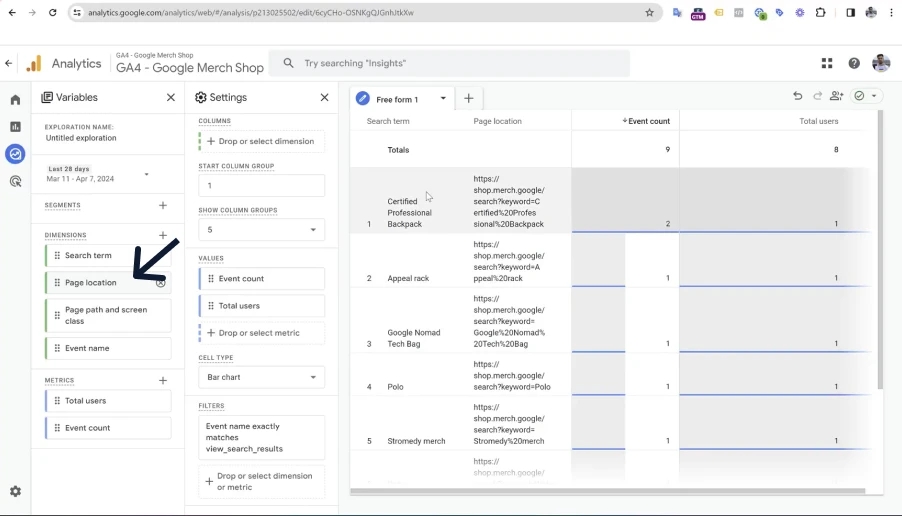Click Search term column header

[x=388, y=121]
